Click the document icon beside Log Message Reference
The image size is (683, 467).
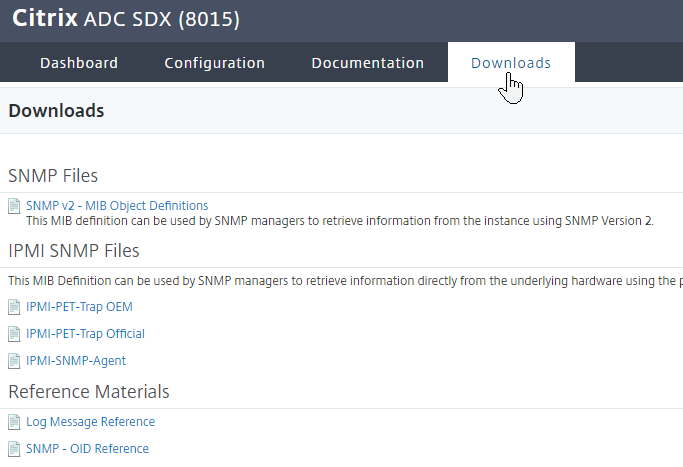pos(14,422)
